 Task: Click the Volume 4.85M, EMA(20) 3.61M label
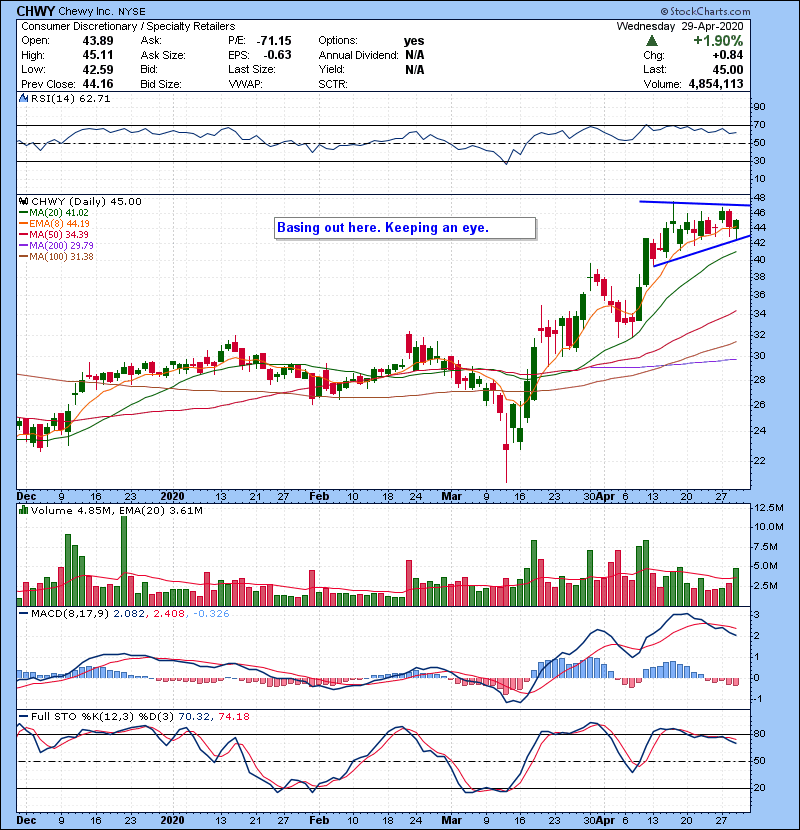pos(116,510)
